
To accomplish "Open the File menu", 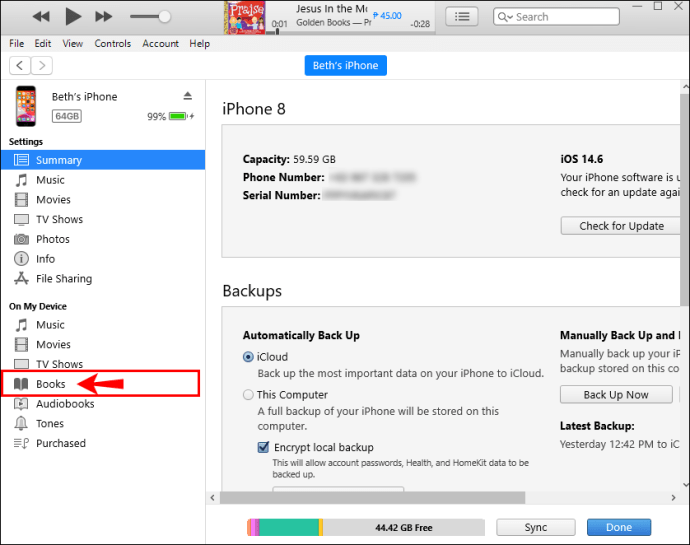I will click(17, 44).
